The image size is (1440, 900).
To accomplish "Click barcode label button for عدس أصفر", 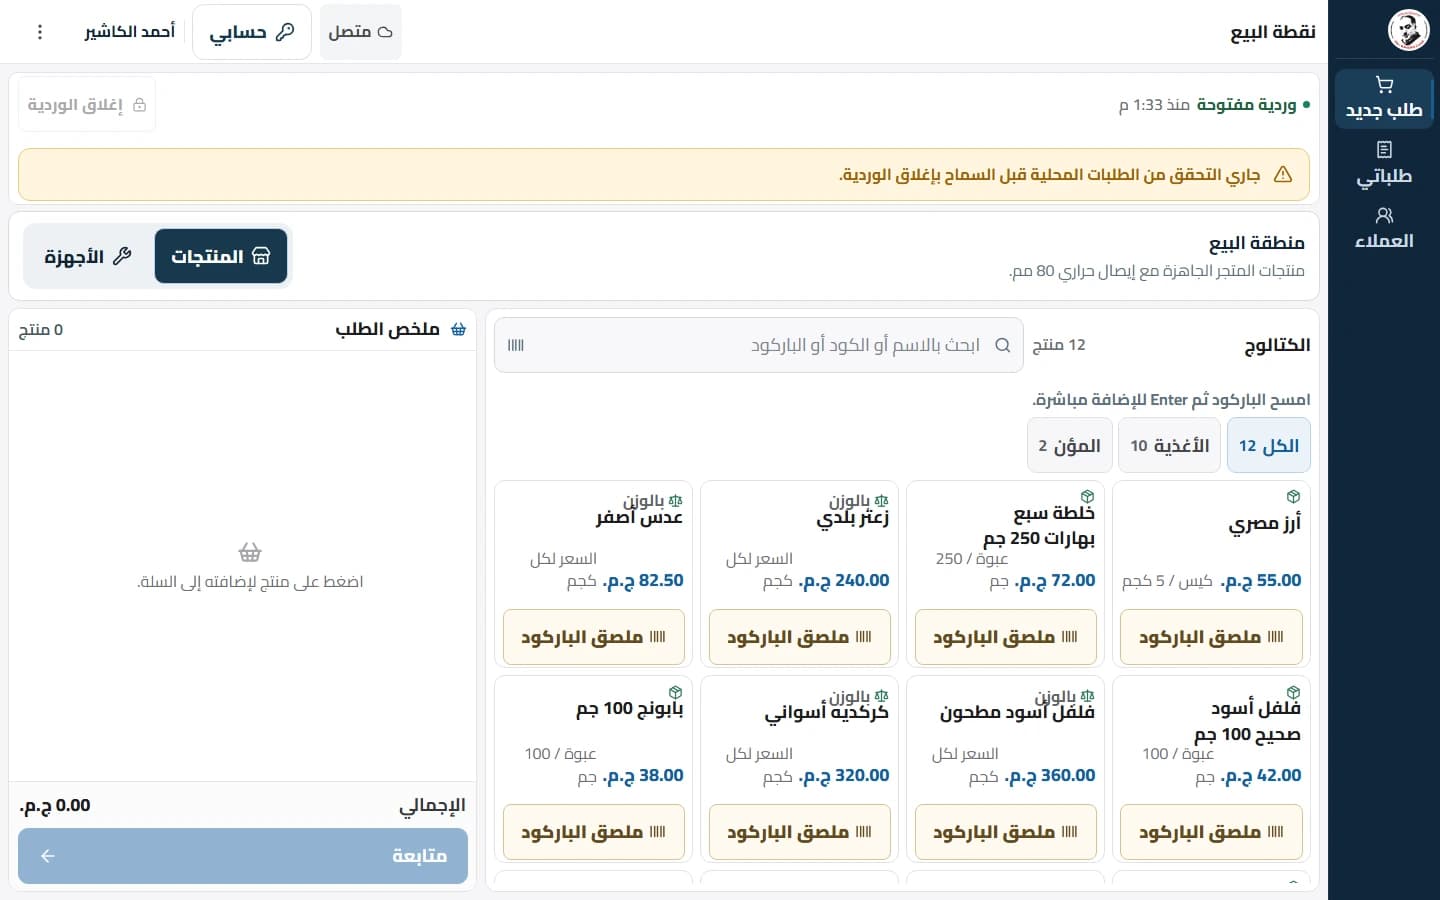I will 593,637.
